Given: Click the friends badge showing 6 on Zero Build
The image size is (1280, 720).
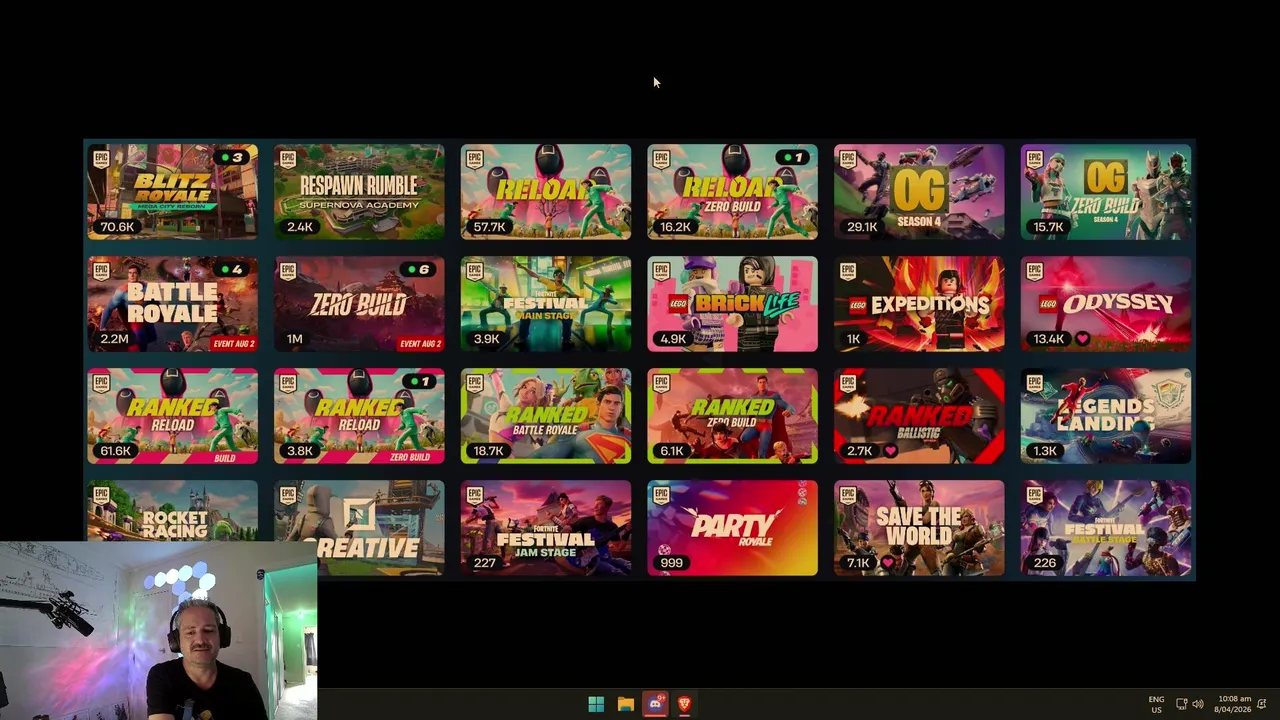Looking at the screenshot, I should 418,269.
